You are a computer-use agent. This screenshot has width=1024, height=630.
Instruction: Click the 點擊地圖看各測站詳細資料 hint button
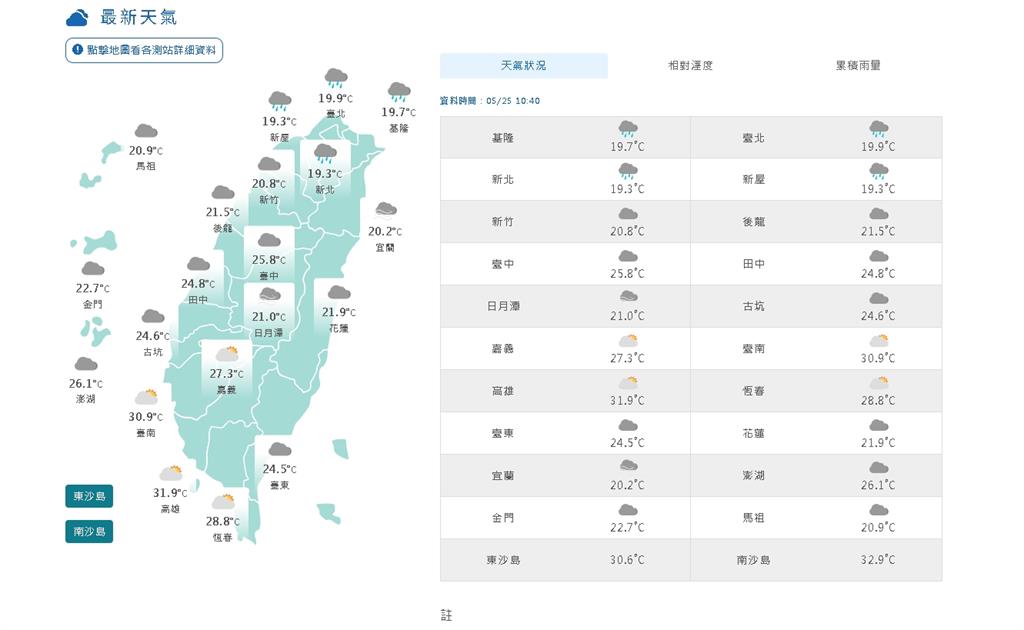click(x=144, y=50)
